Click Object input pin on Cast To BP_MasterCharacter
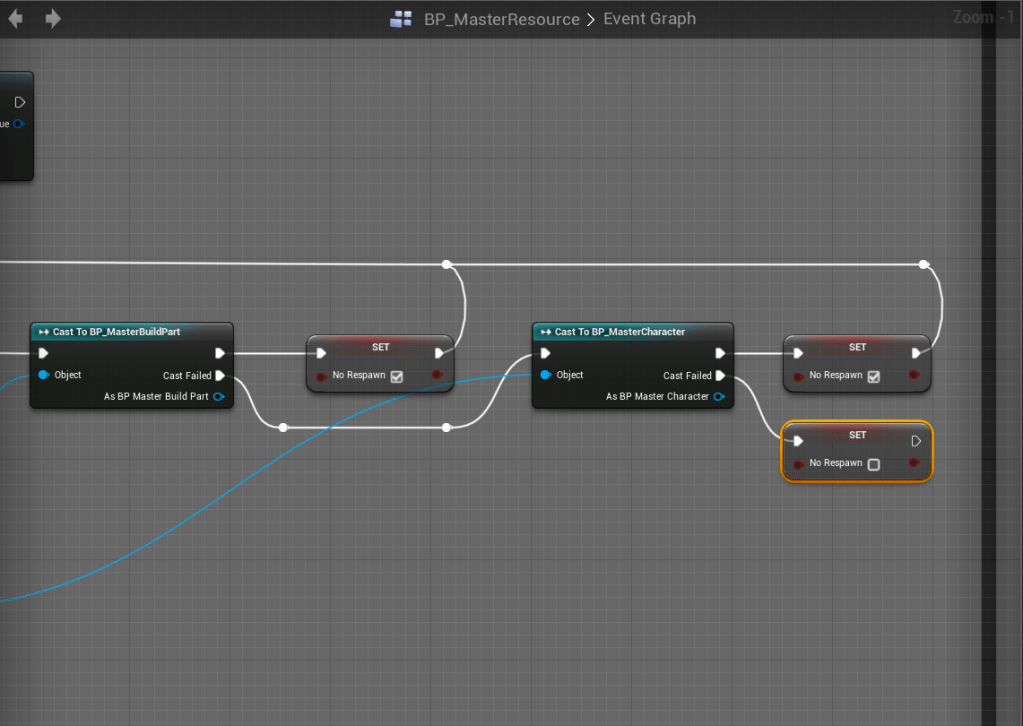 (545, 375)
